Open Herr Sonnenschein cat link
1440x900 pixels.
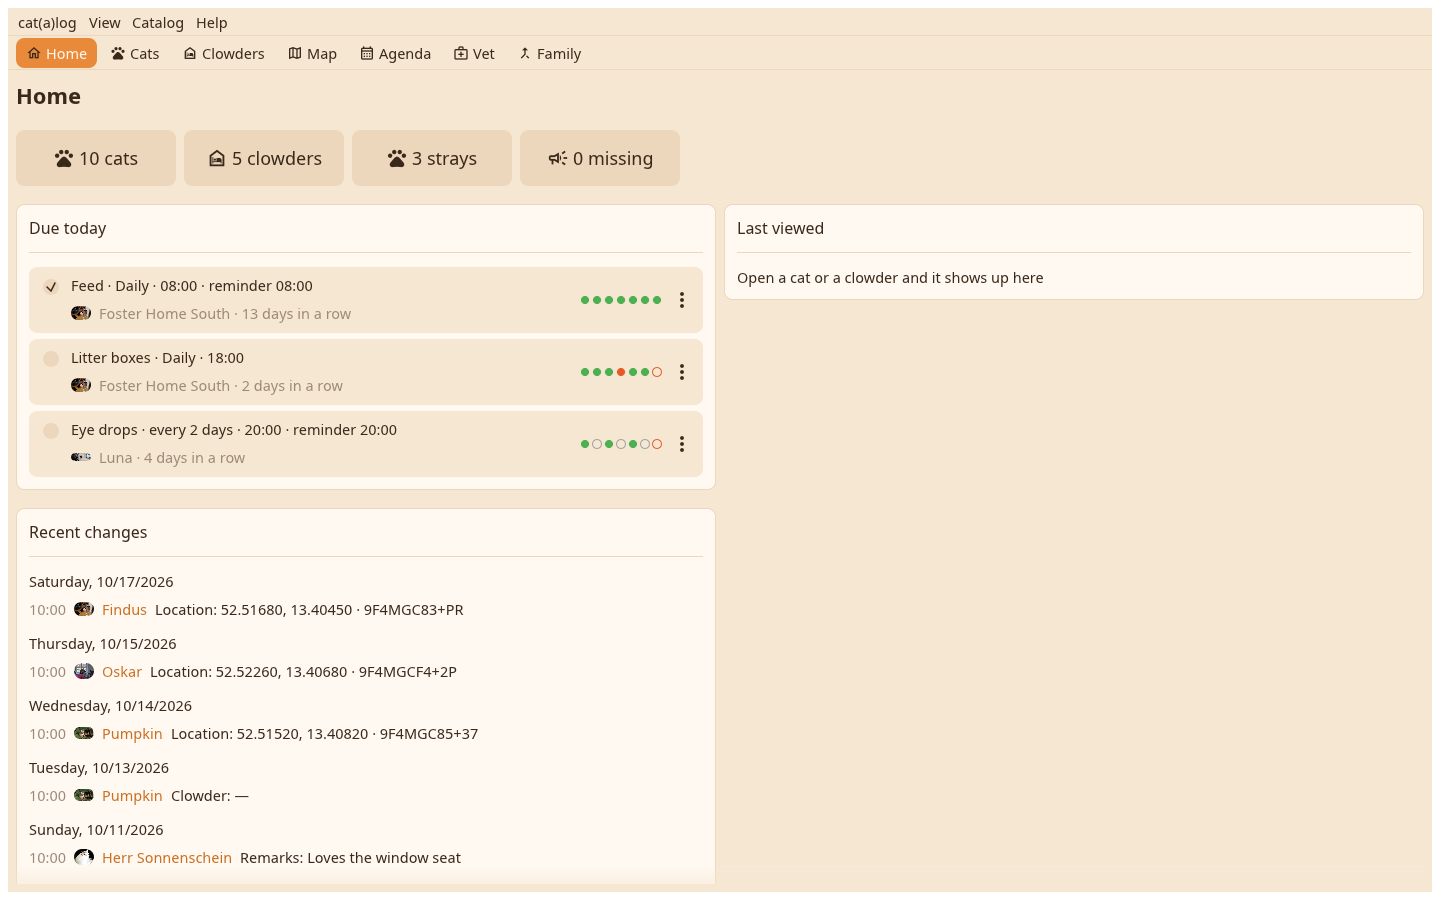coord(167,858)
